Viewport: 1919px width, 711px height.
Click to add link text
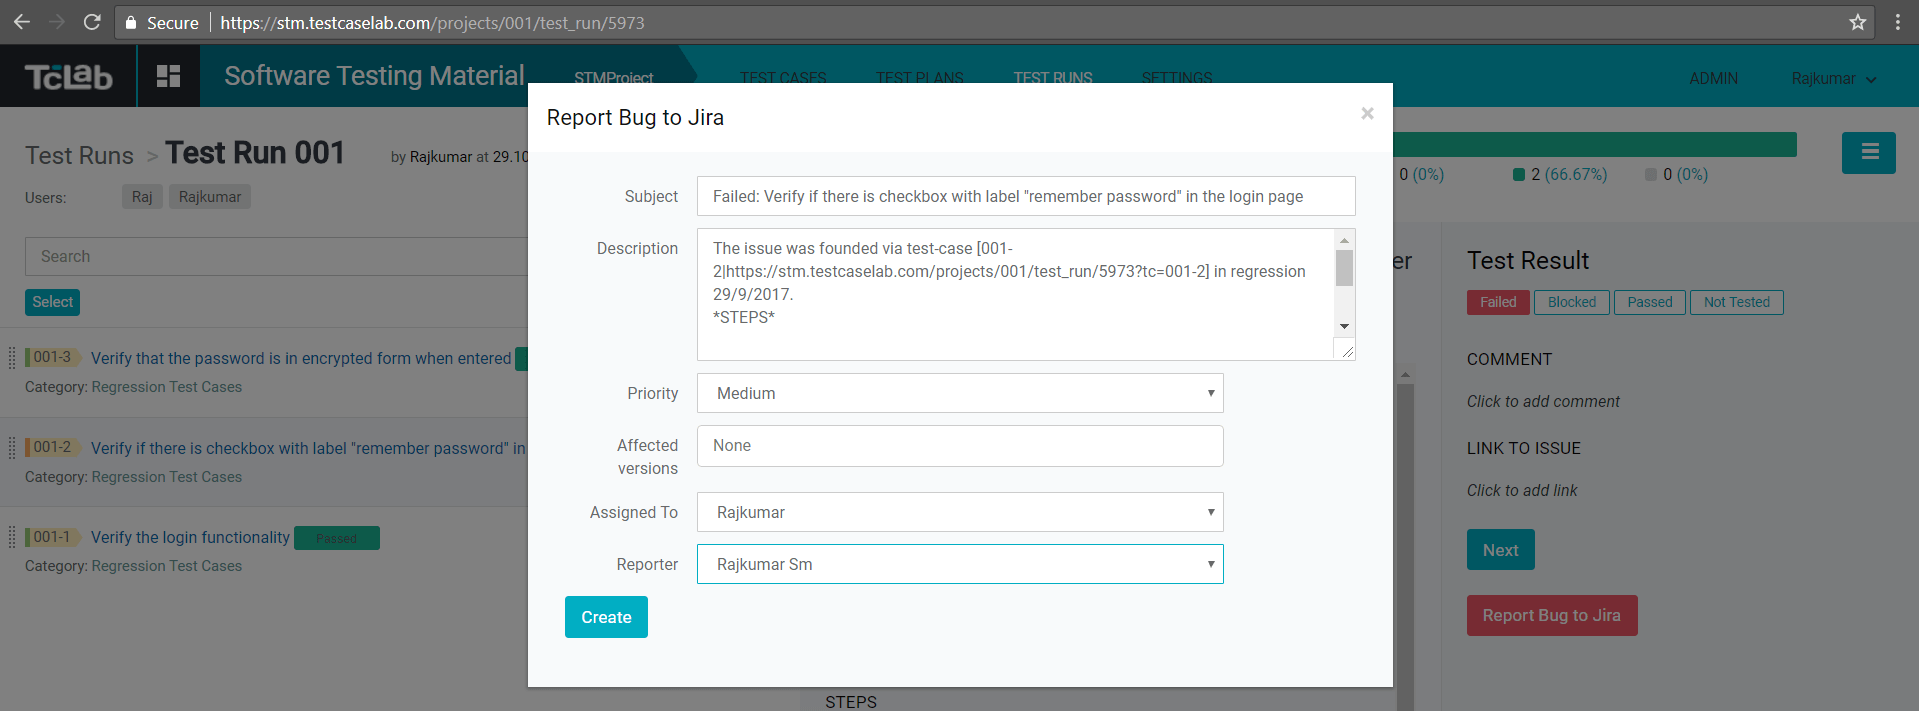pos(1522,490)
